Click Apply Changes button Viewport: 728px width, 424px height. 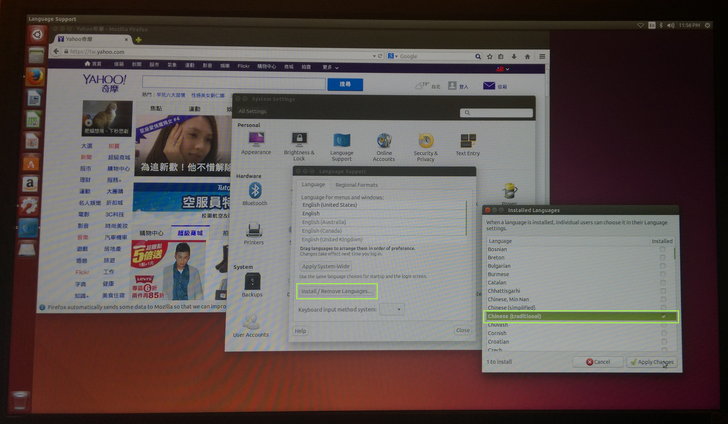(x=651, y=362)
